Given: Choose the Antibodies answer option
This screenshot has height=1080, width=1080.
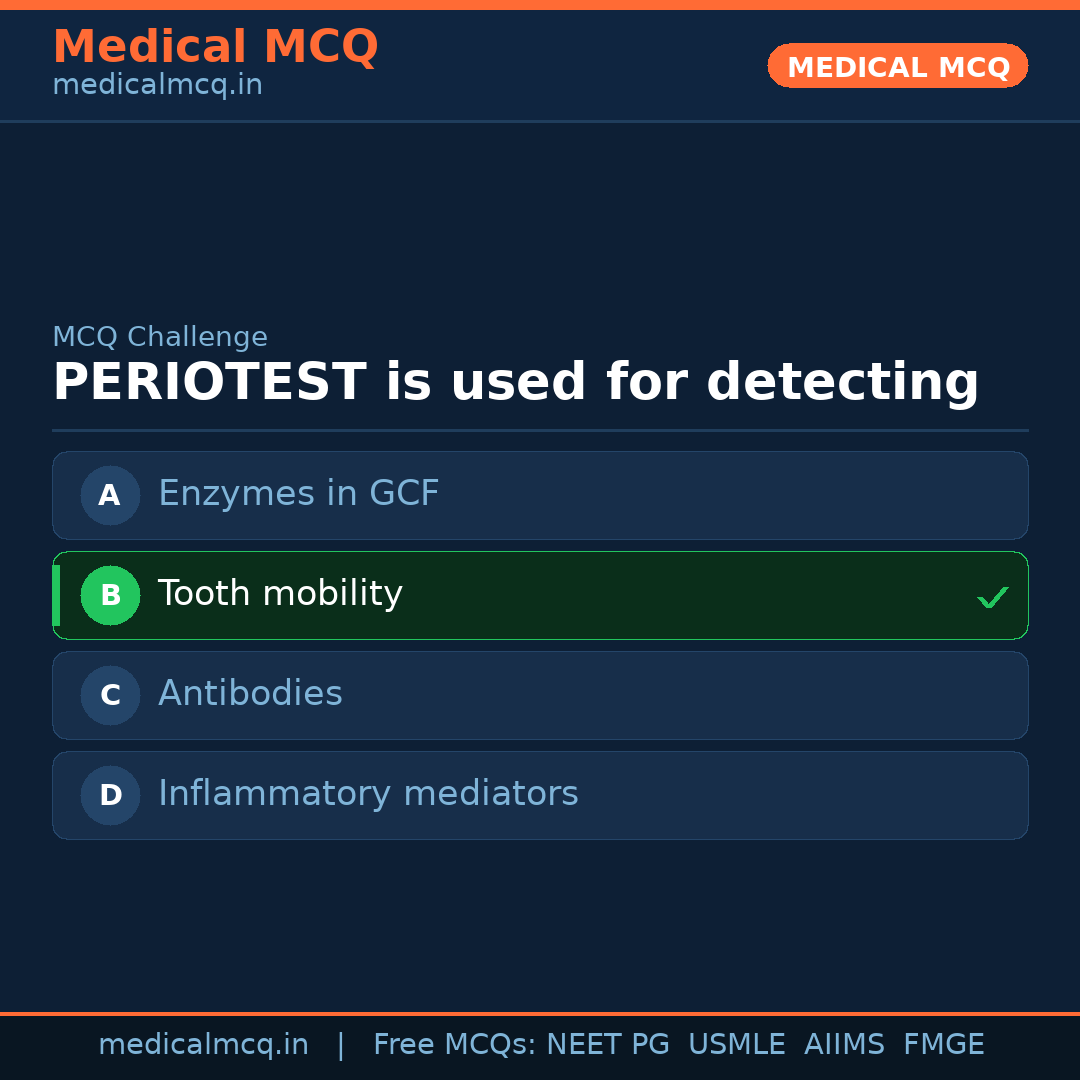Looking at the screenshot, I should point(250,694).
